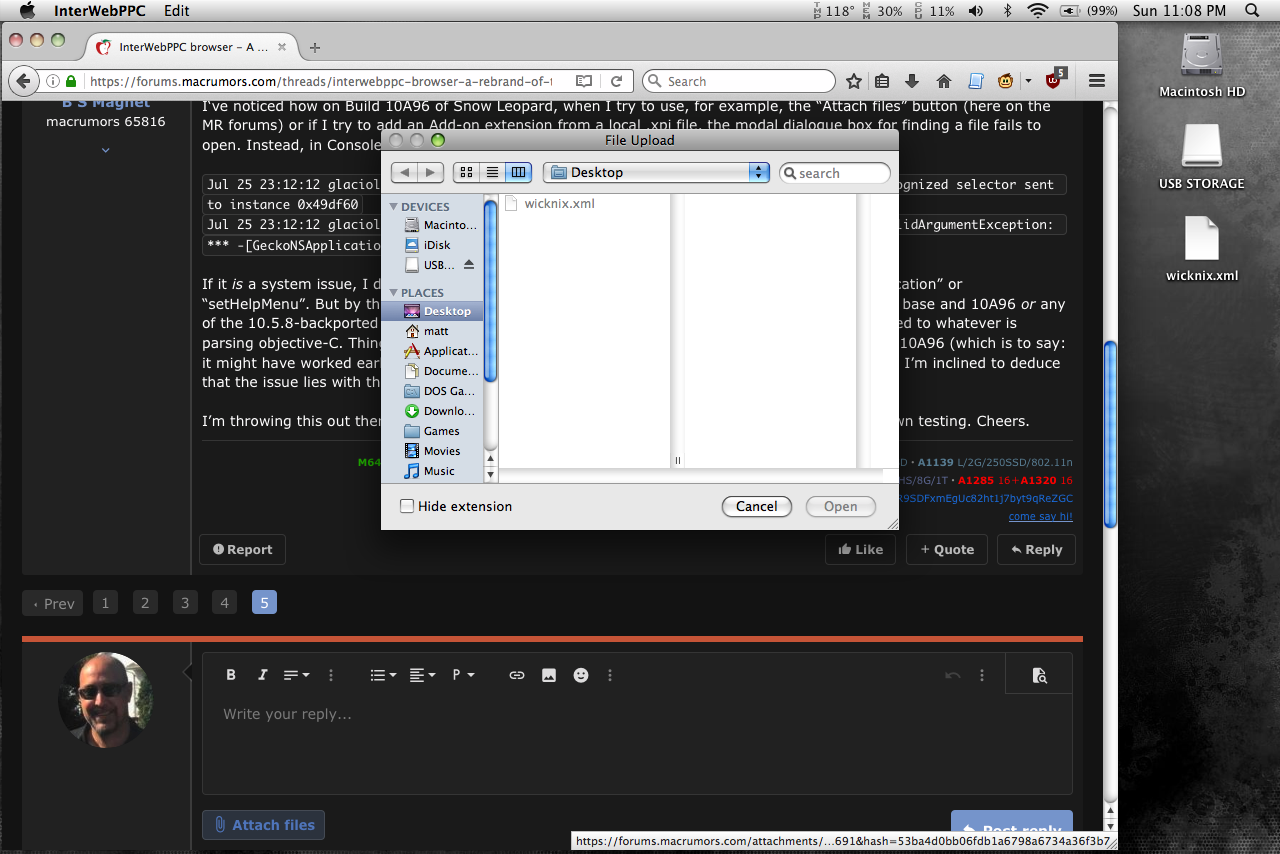1280x854 pixels.
Task: Open the browser Downloads arrow icon
Action: 912,81
